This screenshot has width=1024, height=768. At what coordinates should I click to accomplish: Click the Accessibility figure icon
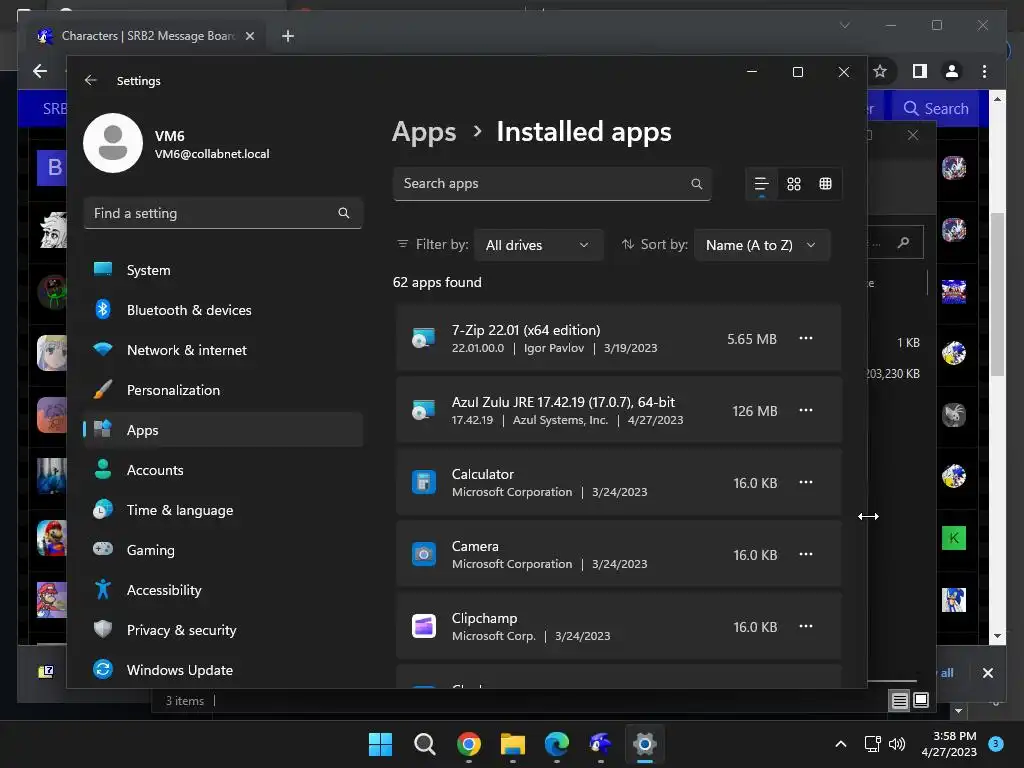(x=103, y=589)
